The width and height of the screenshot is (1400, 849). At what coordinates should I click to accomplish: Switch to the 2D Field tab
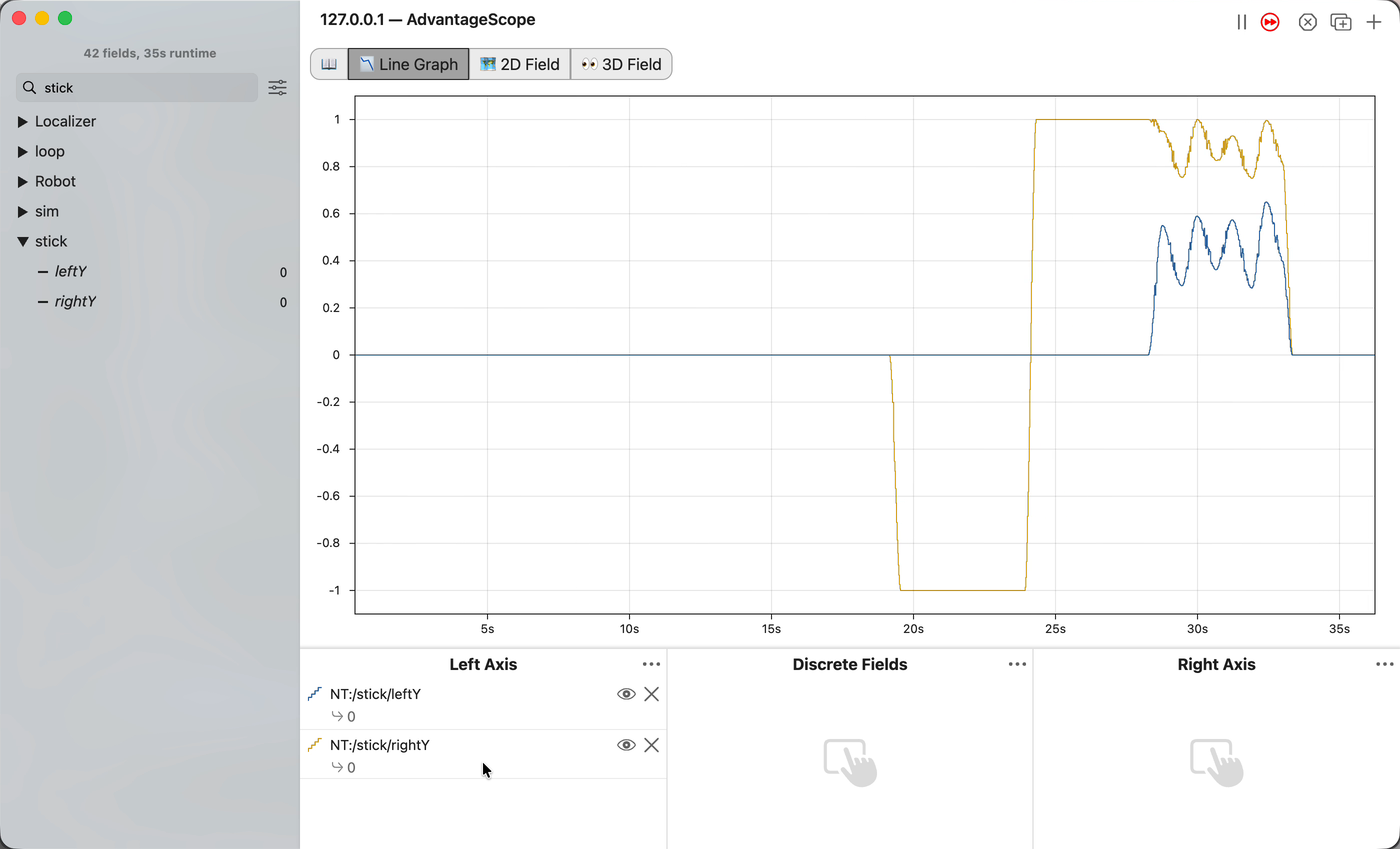click(520, 64)
